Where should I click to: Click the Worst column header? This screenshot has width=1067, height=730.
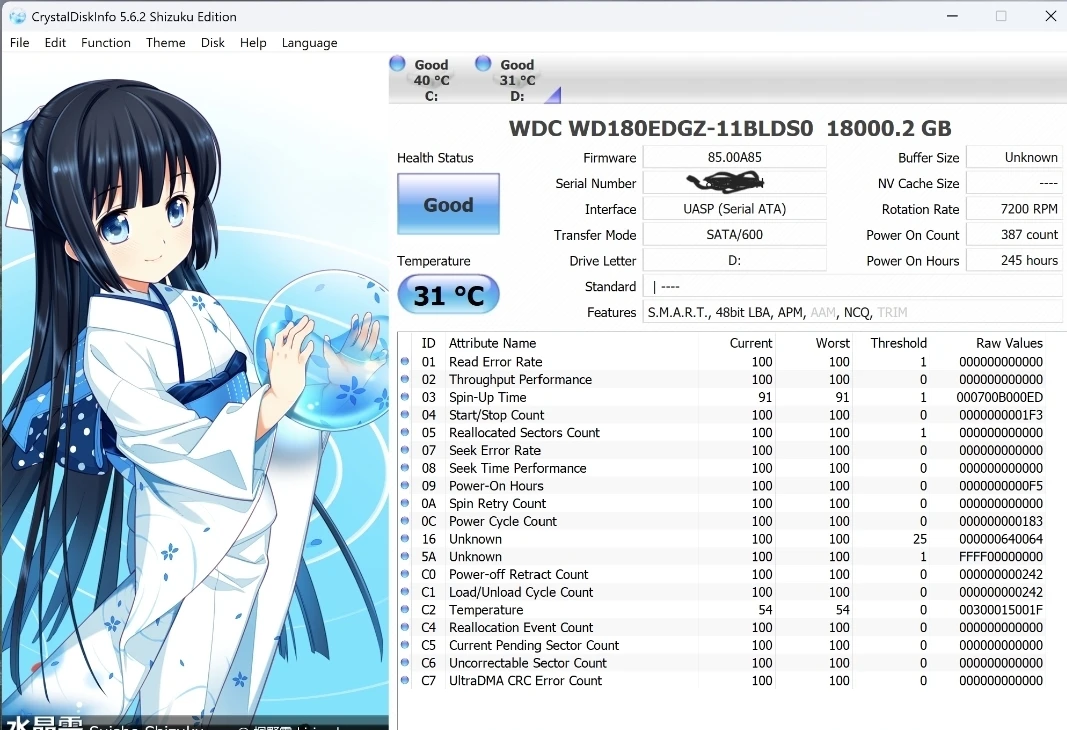[x=833, y=343]
